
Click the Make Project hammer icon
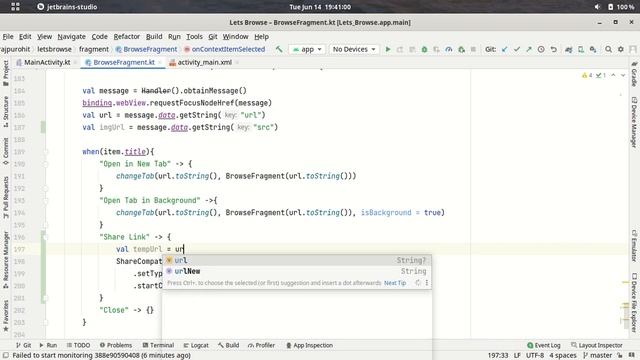coord(279,49)
